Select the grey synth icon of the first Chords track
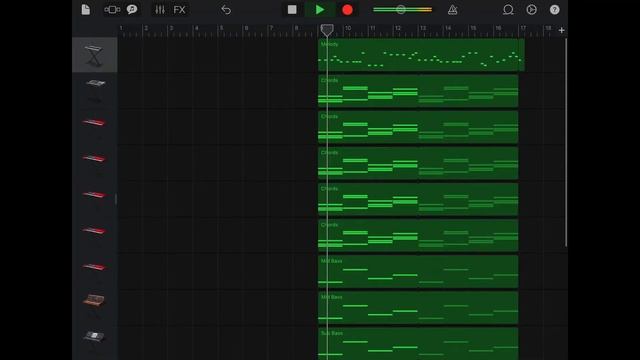Screen dimensions: 640x360 95,84
